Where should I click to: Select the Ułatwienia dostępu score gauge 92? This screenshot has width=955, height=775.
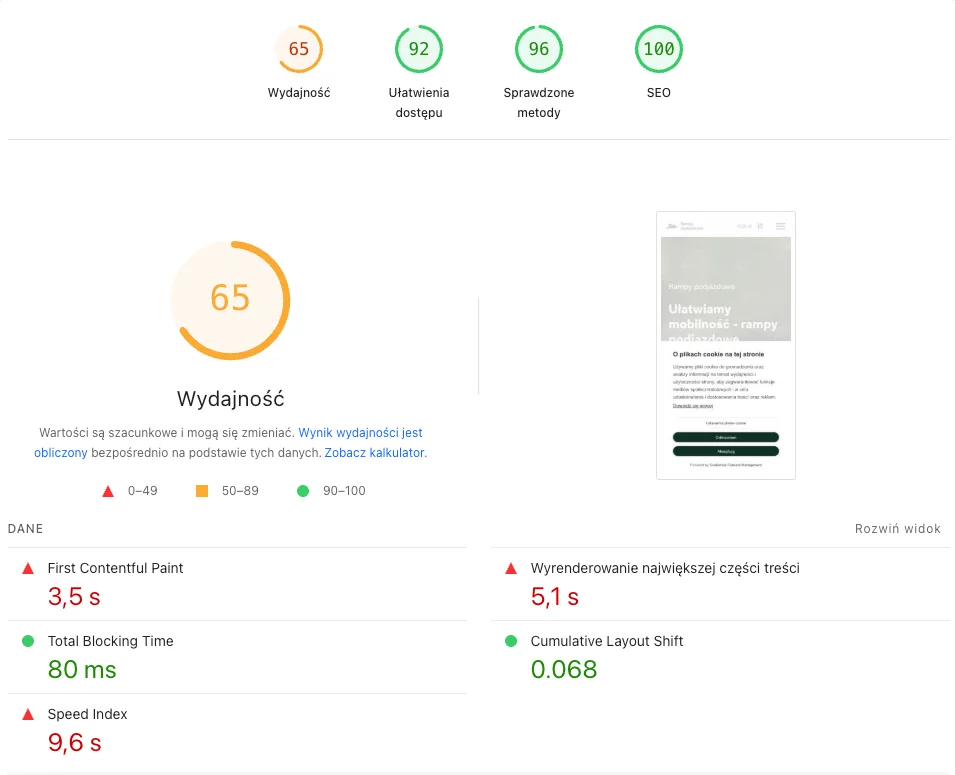click(x=419, y=49)
